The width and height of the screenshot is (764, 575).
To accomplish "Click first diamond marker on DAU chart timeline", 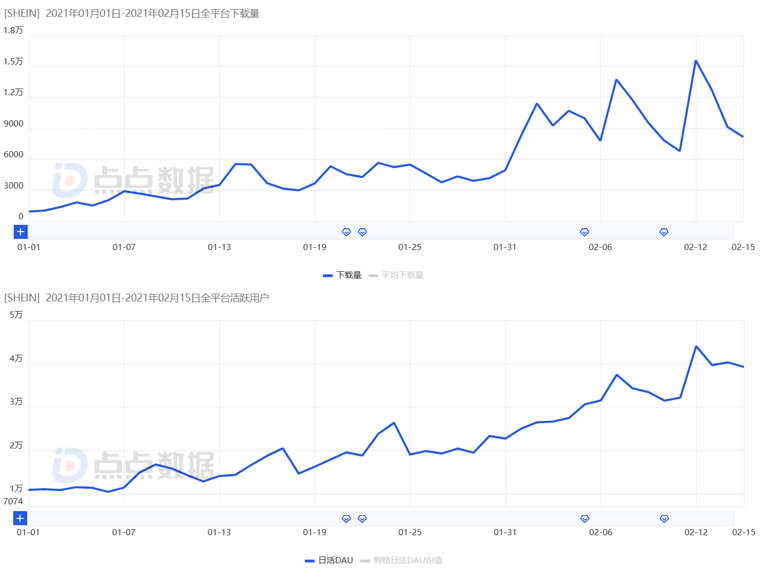I will pyautogui.click(x=347, y=519).
